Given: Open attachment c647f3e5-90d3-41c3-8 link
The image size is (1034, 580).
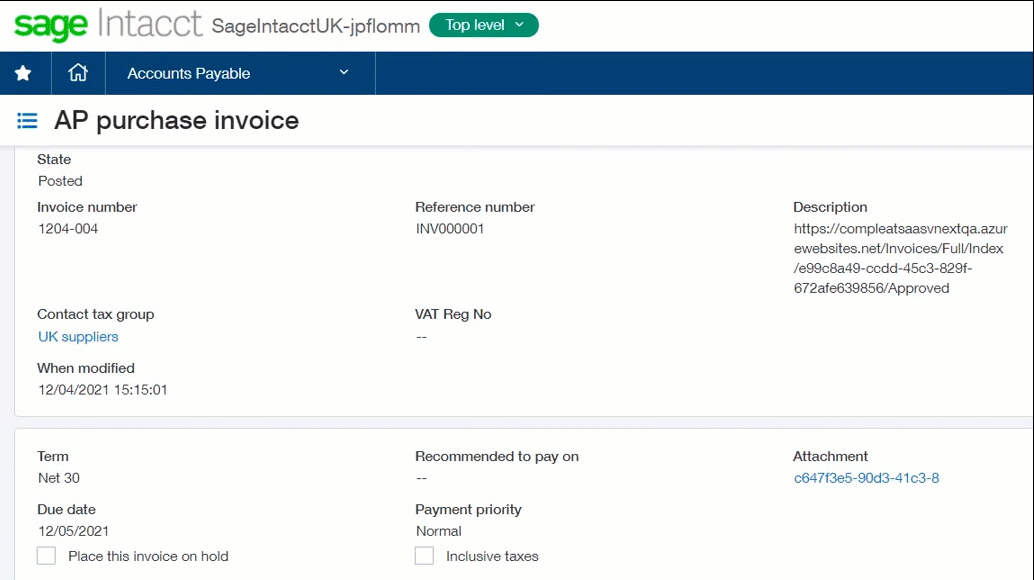Looking at the screenshot, I should click(x=867, y=478).
